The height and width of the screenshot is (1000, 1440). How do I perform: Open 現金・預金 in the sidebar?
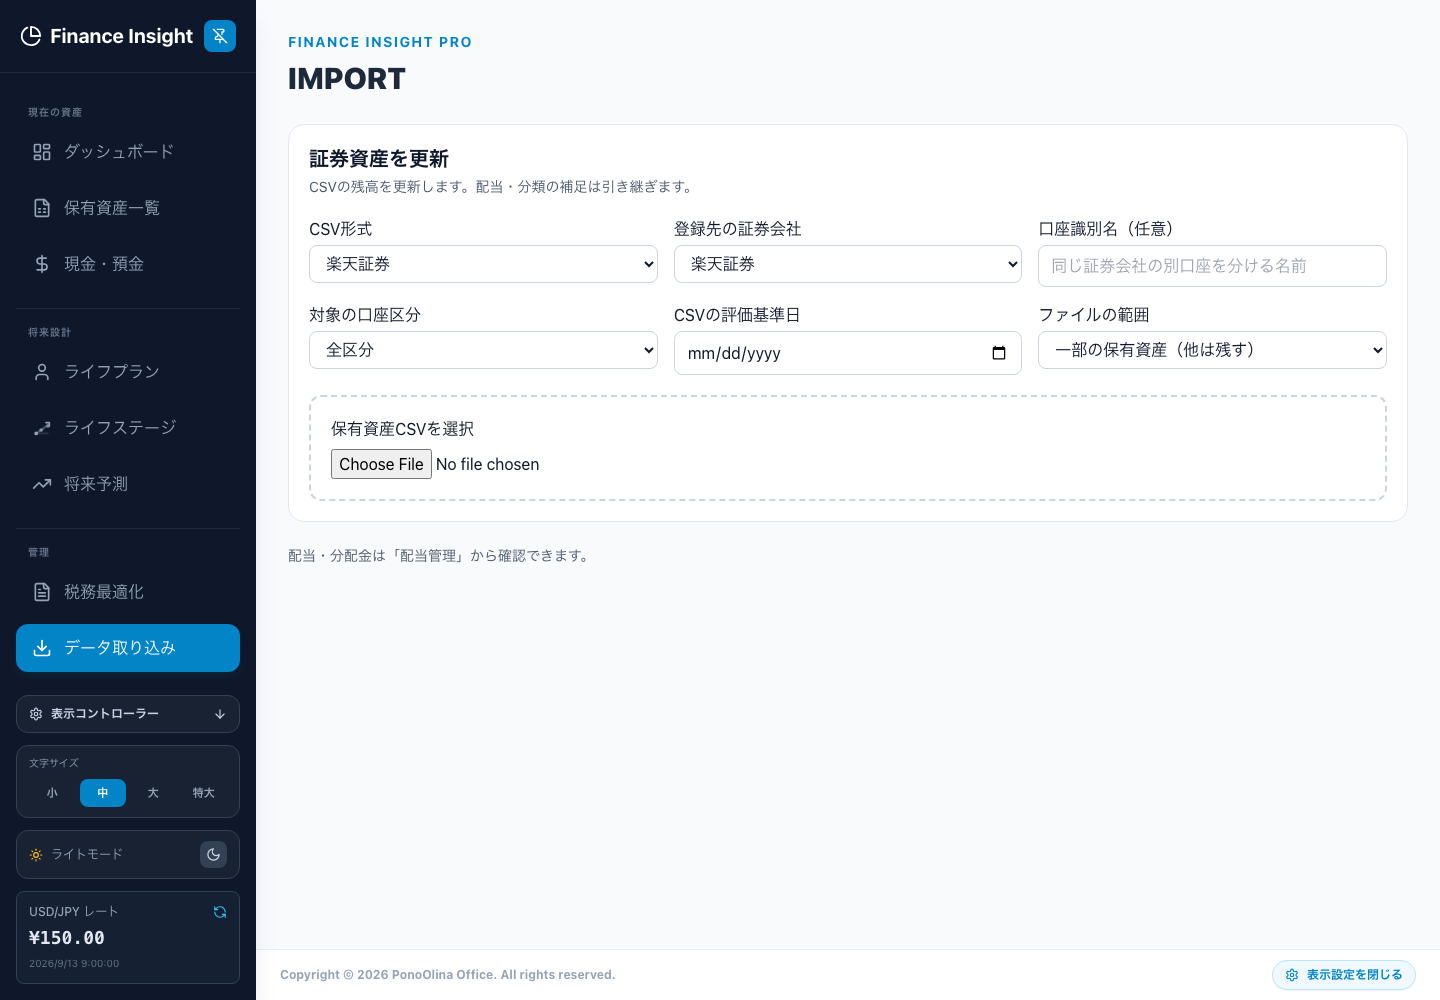click(128, 264)
